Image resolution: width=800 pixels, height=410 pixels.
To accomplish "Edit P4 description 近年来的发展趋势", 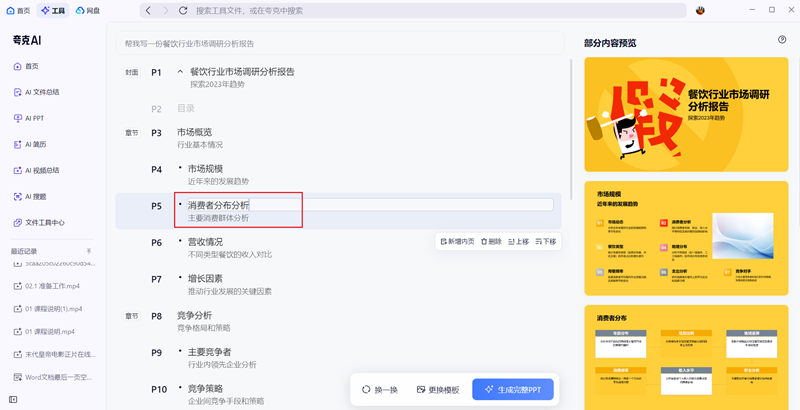I will (218, 181).
